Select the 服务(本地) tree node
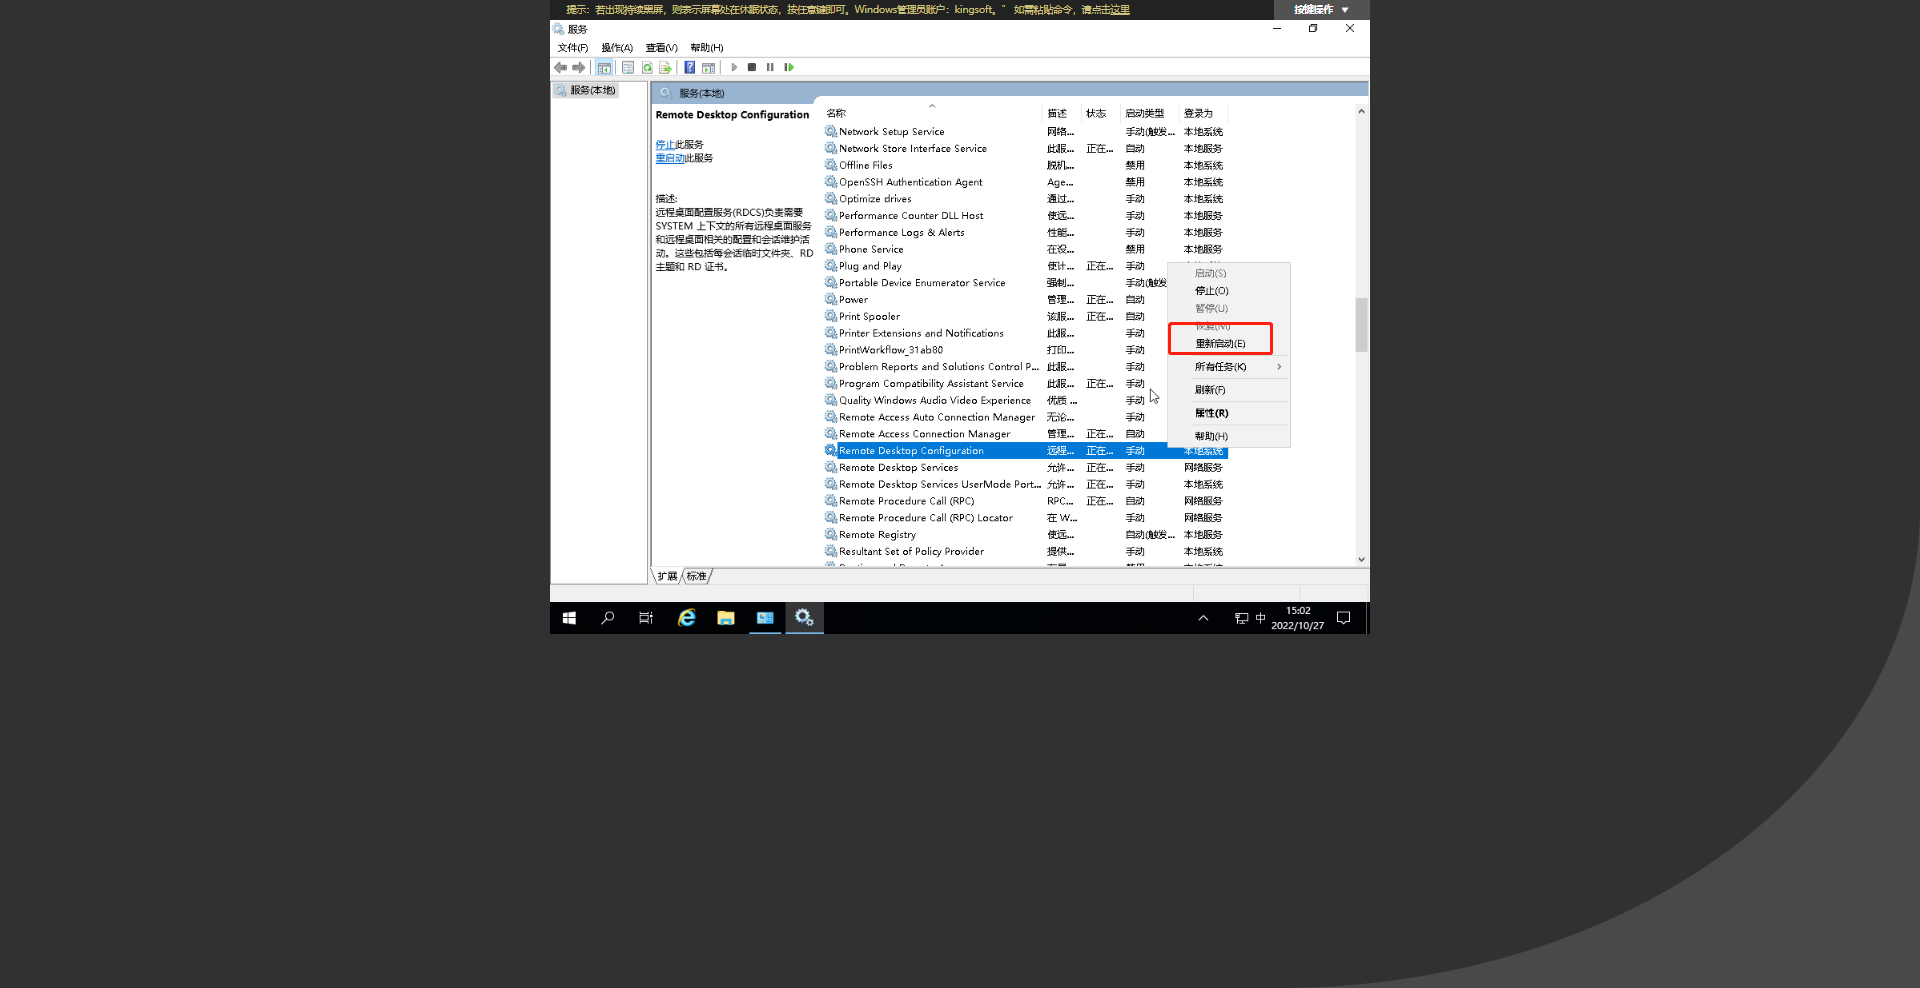Image resolution: width=1920 pixels, height=988 pixels. tap(592, 91)
